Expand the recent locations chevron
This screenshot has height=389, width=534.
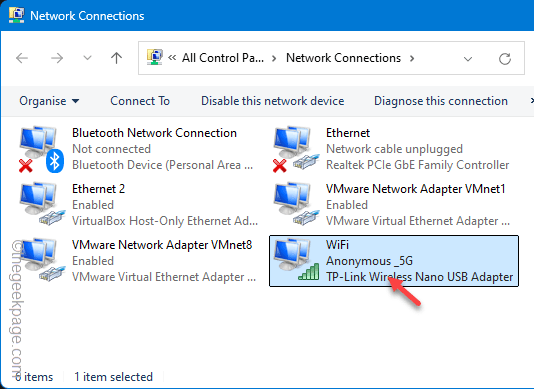[88, 58]
